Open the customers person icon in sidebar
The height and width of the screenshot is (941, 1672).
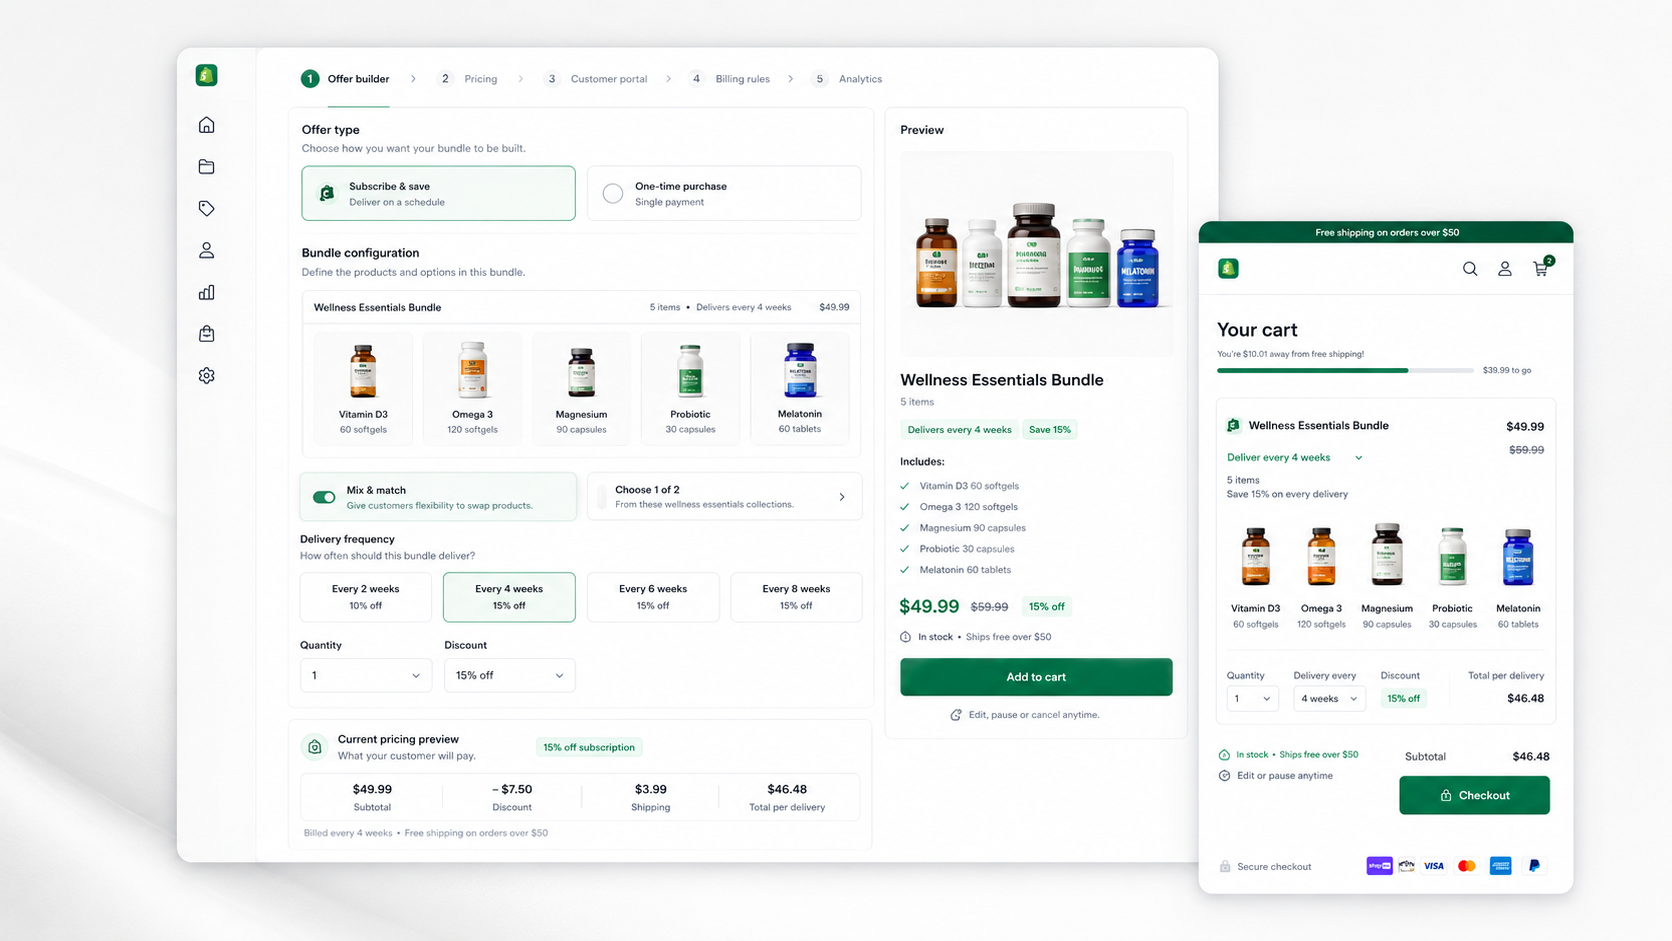coord(206,250)
